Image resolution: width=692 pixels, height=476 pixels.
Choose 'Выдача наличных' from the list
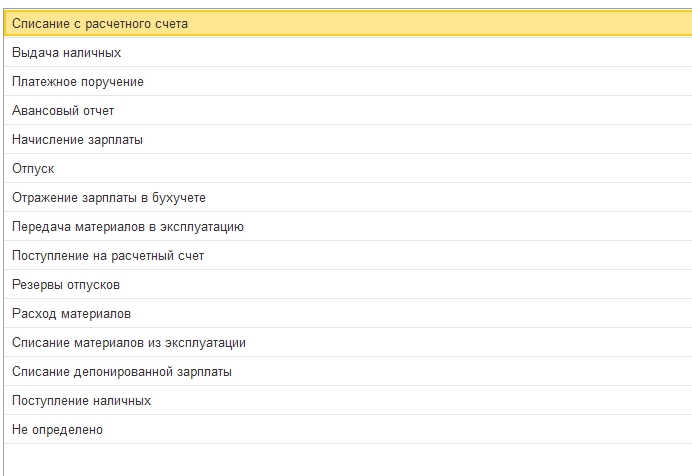(x=67, y=52)
